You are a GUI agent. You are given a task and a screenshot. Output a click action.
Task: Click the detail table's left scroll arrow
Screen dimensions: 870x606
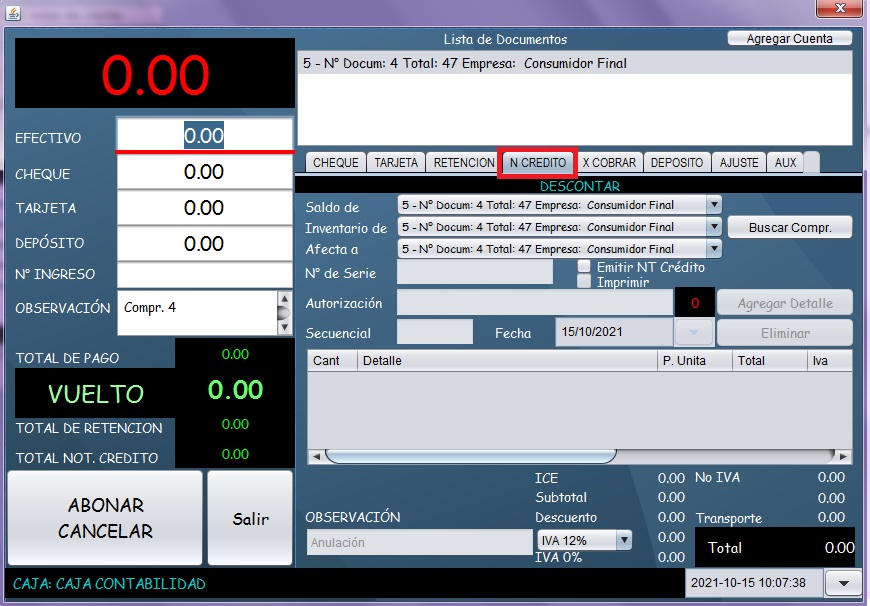click(315, 456)
